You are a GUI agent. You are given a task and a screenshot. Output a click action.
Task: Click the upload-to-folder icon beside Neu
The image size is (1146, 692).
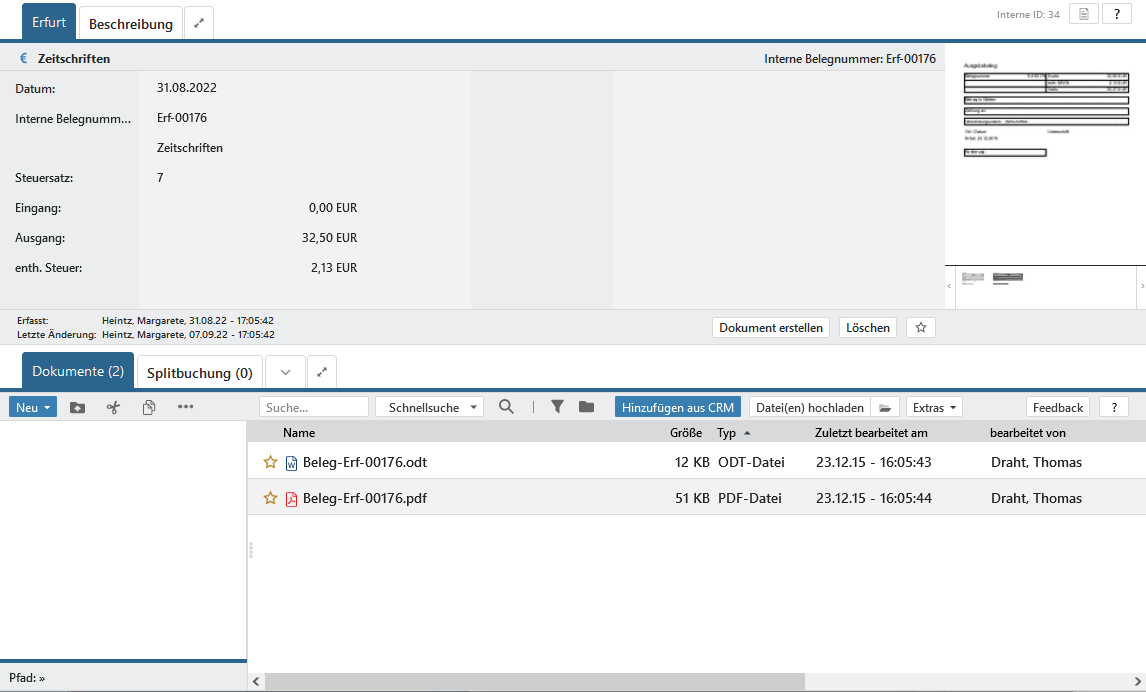(77, 407)
